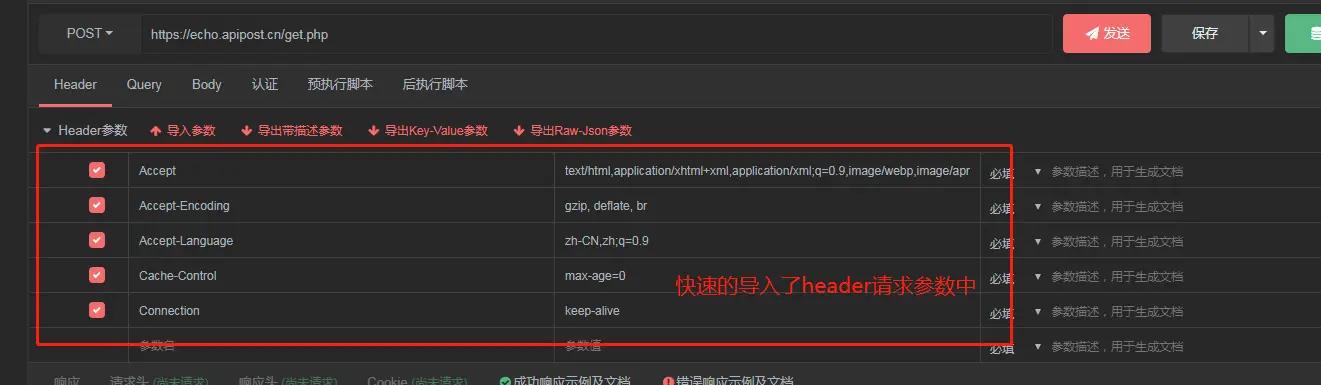Select the Accept-Language parameter name cell
The height and width of the screenshot is (385, 1321).
coord(341,241)
